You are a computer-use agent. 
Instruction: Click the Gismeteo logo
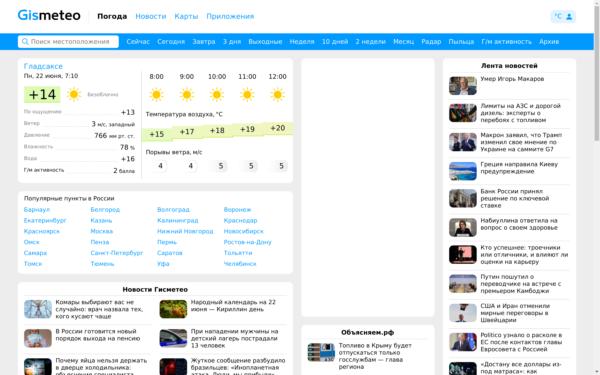click(49, 16)
